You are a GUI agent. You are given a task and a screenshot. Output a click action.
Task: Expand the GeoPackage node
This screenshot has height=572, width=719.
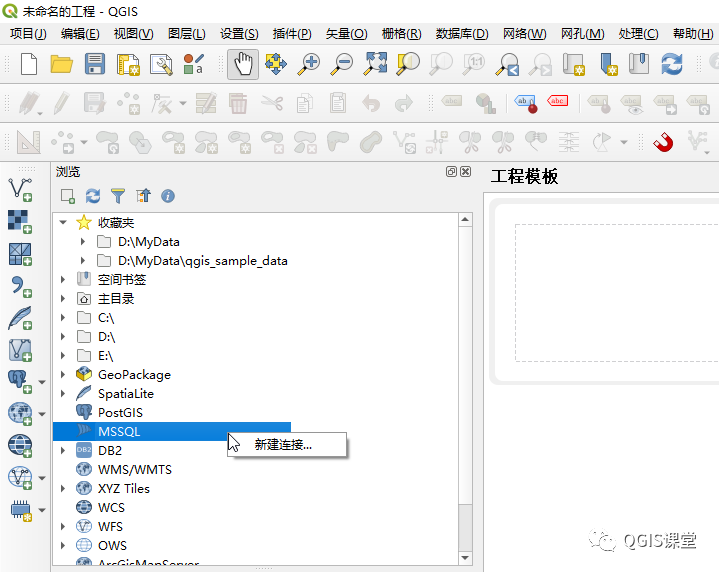click(x=63, y=374)
